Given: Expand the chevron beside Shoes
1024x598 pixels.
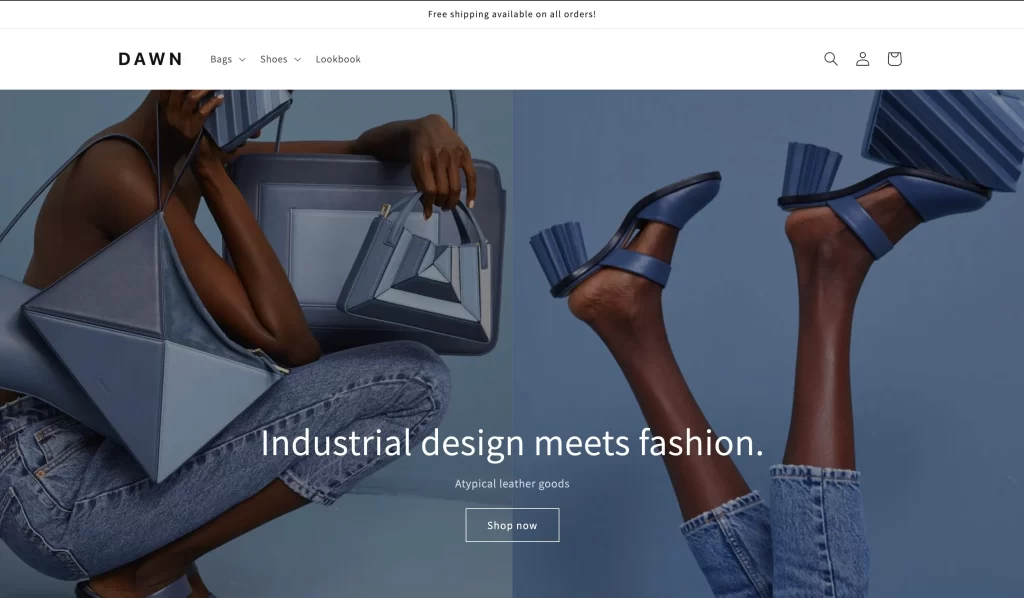Looking at the screenshot, I should (298, 59).
